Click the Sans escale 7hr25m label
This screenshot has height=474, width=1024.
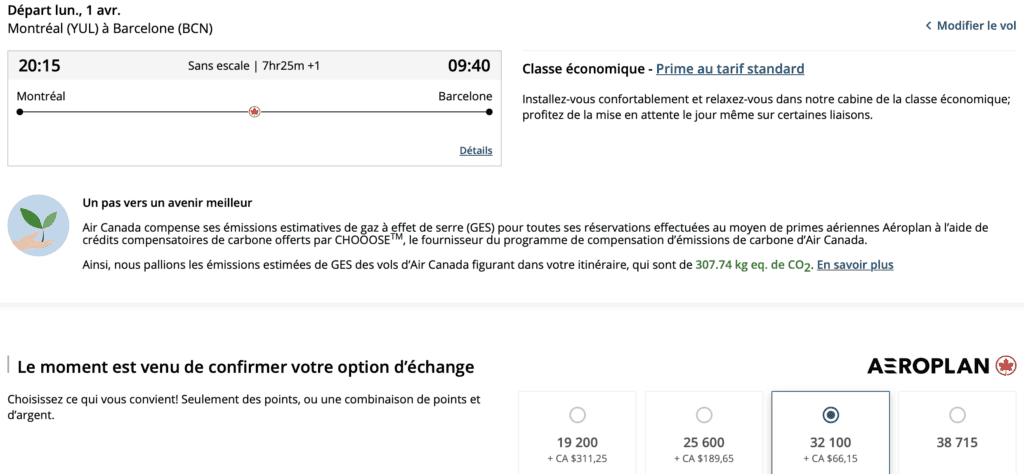[254, 66]
